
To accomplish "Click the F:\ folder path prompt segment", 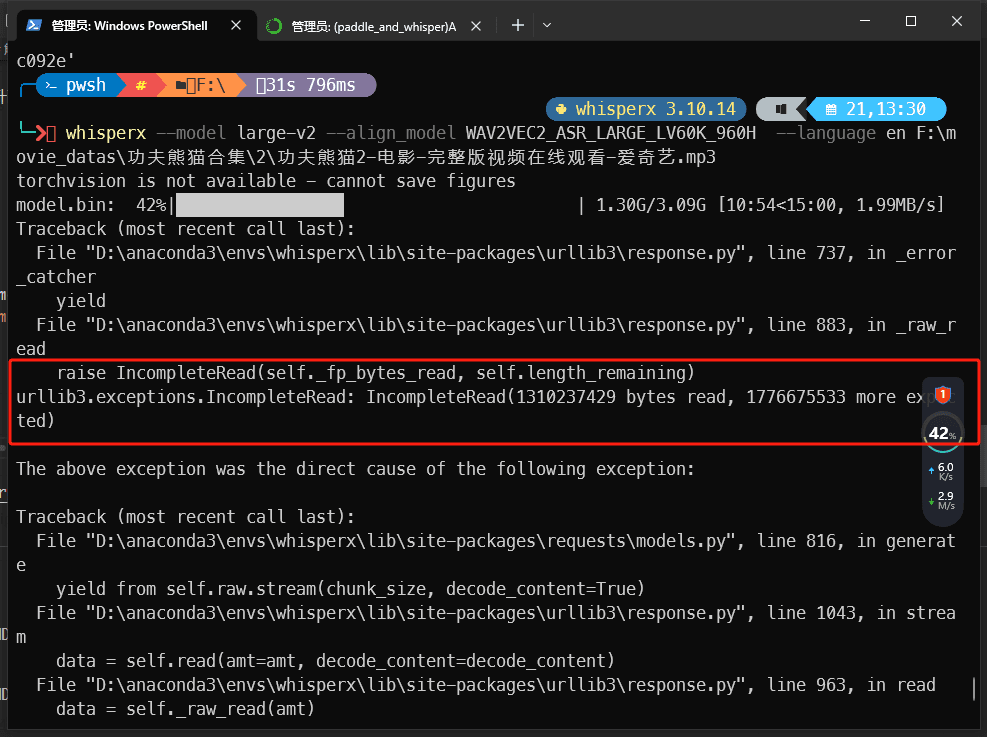I will click(205, 86).
